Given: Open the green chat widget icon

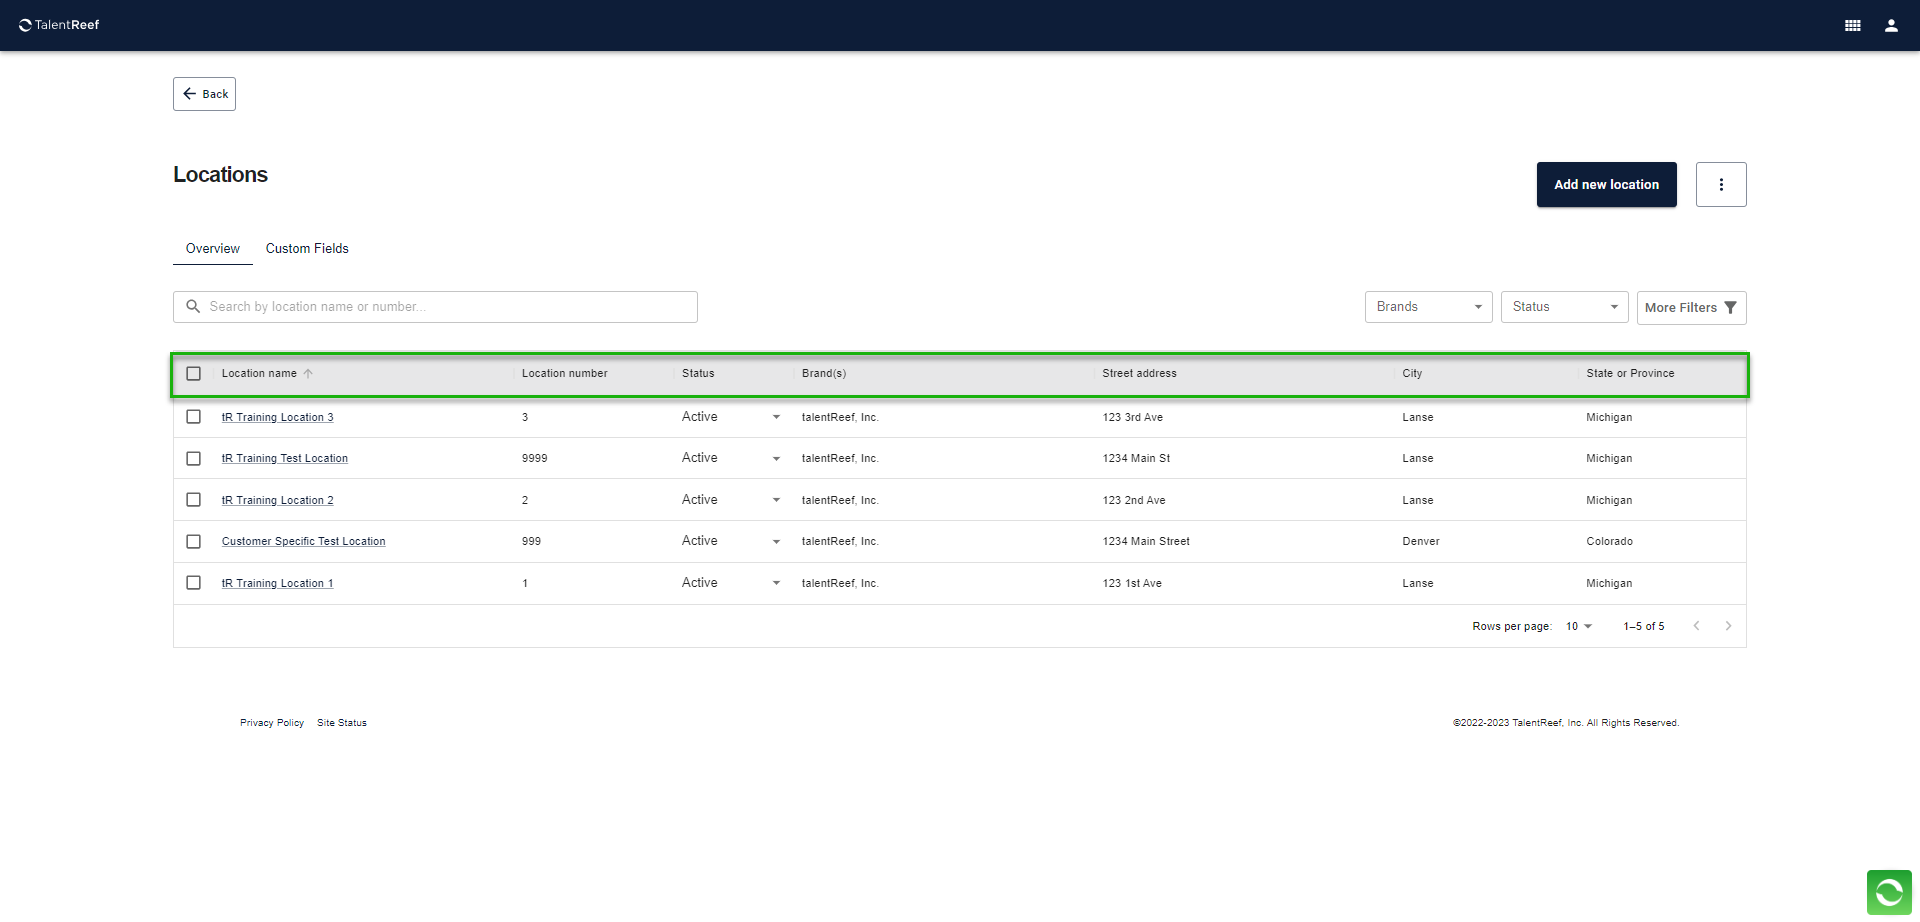Looking at the screenshot, I should pos(1888,892).
